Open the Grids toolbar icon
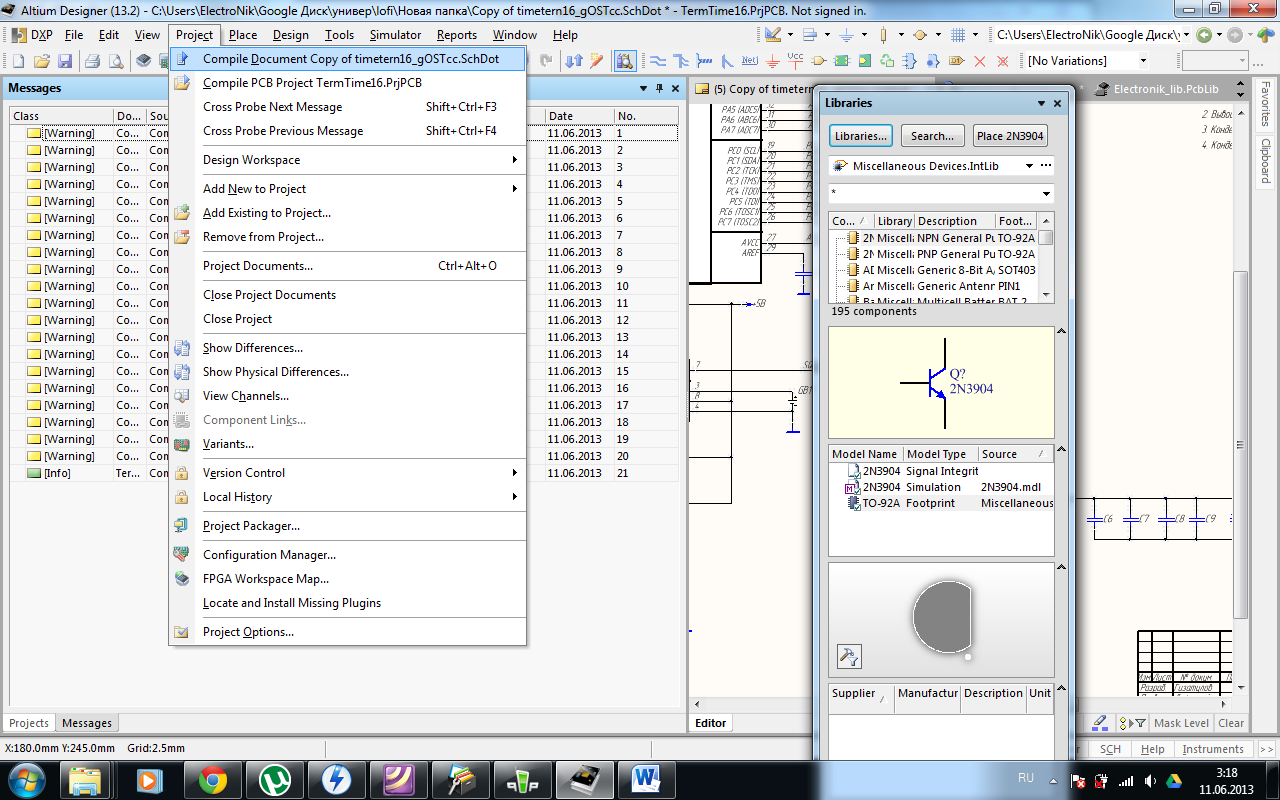Image resolution: width=1280 pixels, height=800 pixels. [958, 35]
